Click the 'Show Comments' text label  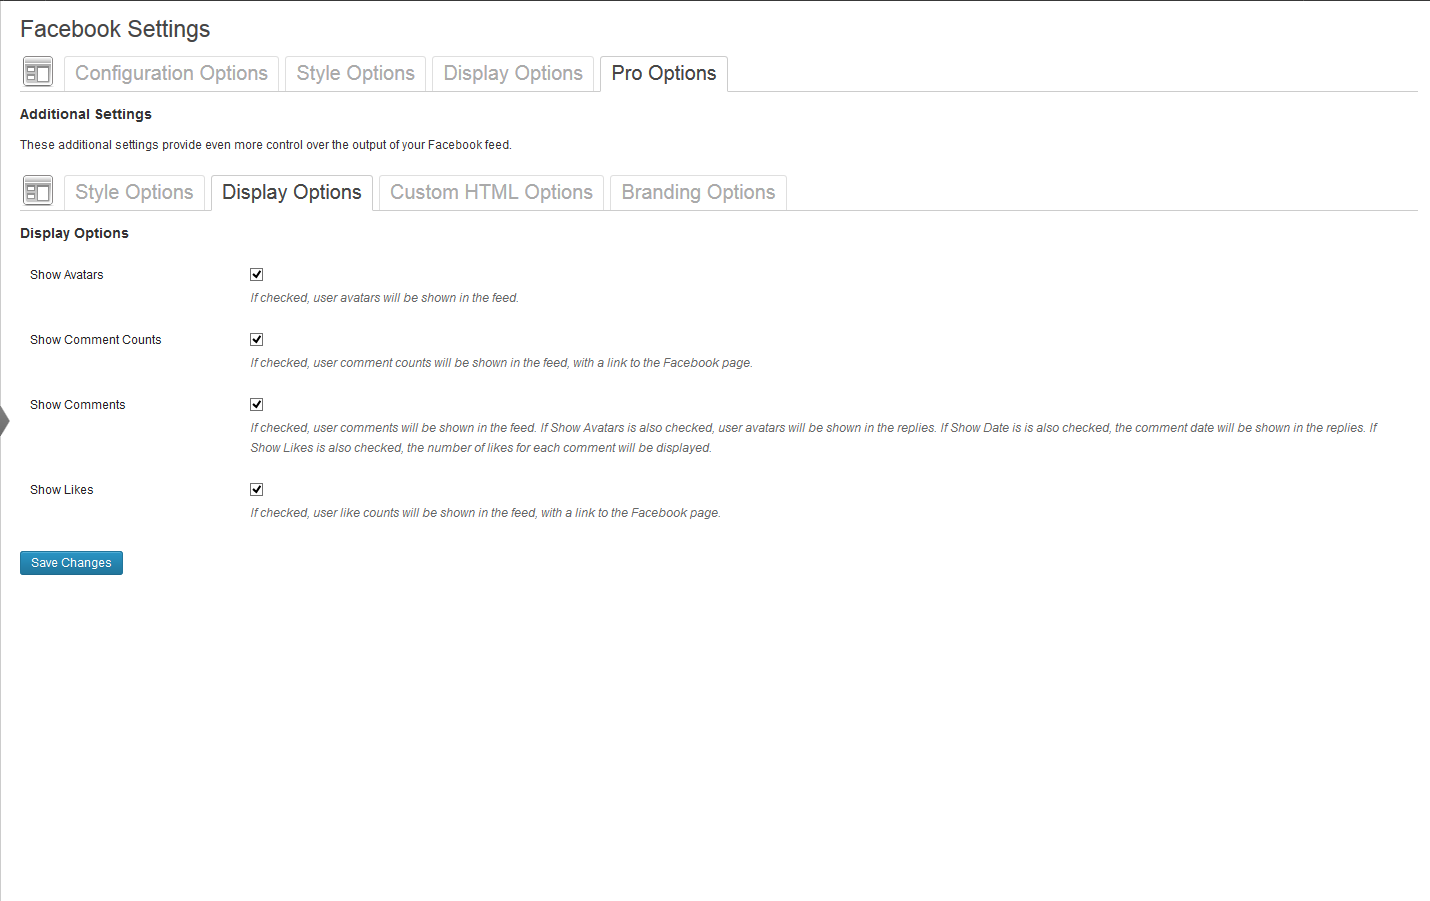[x=78, y=405]
